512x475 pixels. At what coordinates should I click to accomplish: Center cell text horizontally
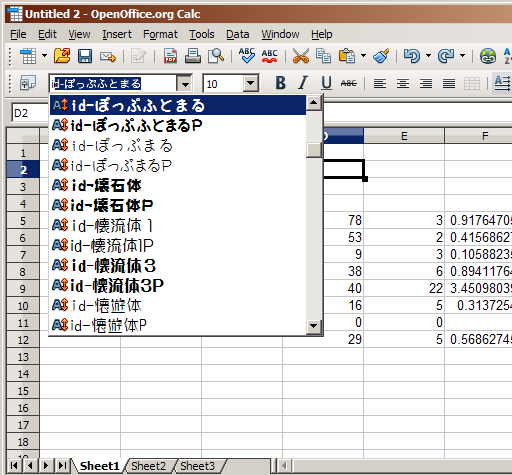pos(403,83)
